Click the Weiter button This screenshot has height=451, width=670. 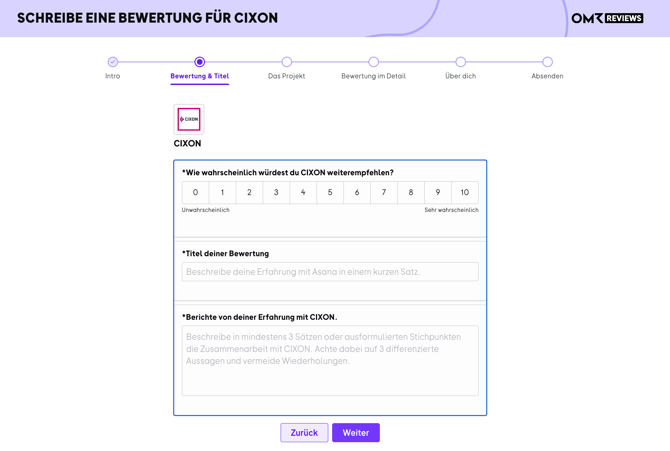click(x=356, y=433)
